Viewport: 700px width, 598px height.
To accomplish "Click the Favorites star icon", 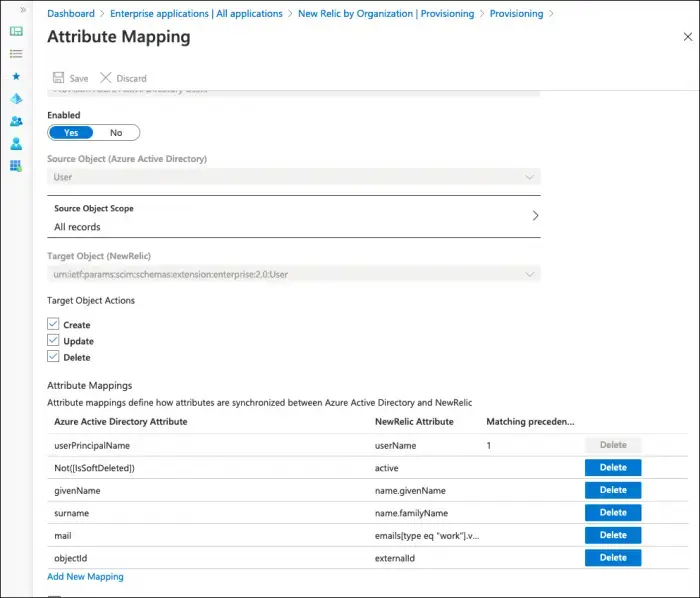I will click(x=16, y=76).
